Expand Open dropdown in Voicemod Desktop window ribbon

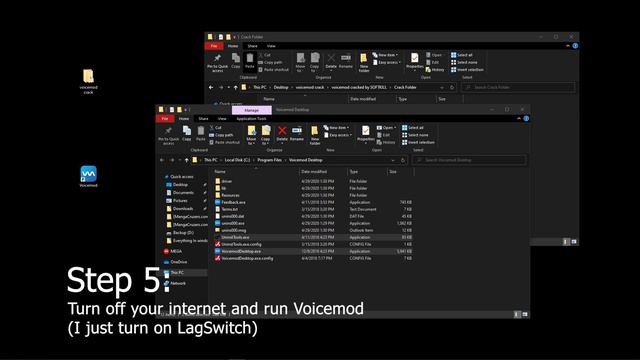coord(386,128)
